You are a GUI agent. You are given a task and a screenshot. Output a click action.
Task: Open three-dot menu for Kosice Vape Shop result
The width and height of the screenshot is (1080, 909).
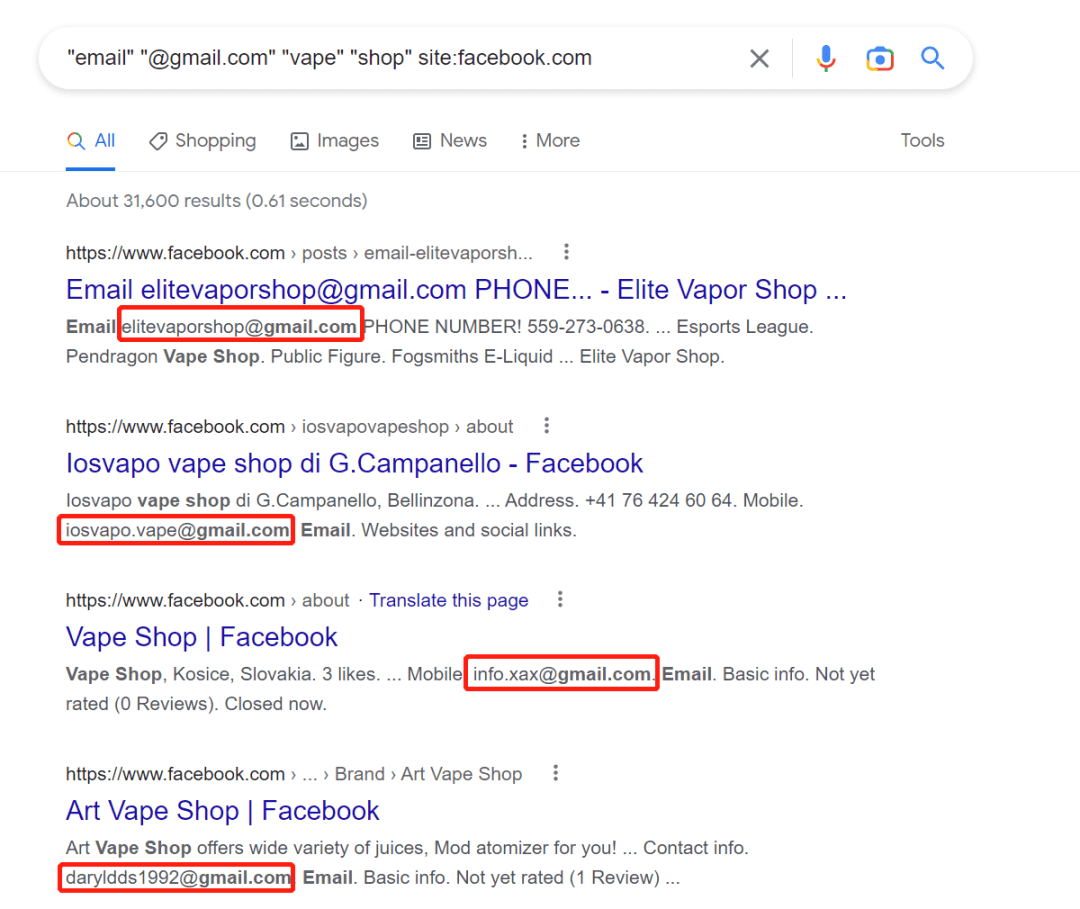pyautogui.click(x=560, y=600)
